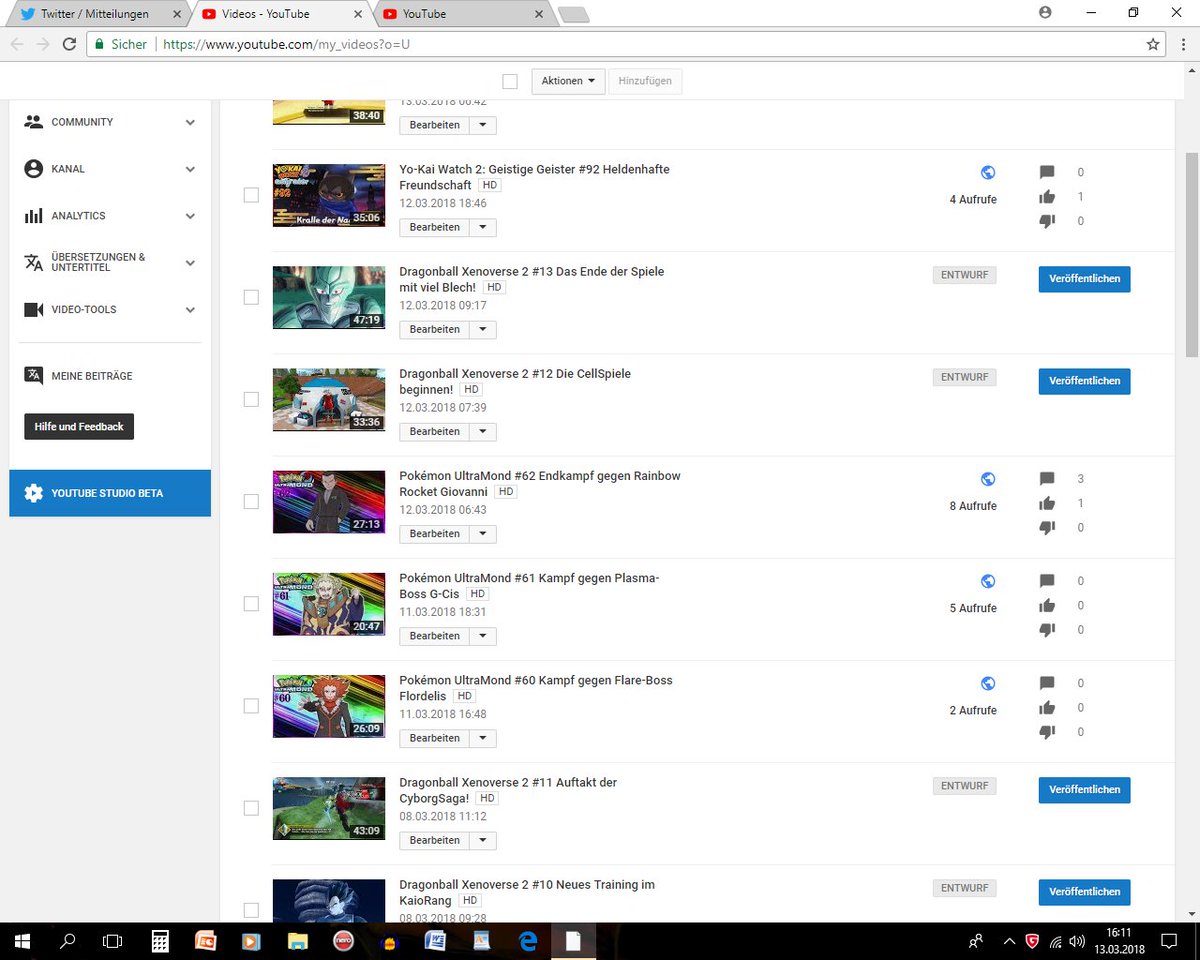Open the Aktionen dropdown
Screen dimensions: 1200x960
(569, 81)
